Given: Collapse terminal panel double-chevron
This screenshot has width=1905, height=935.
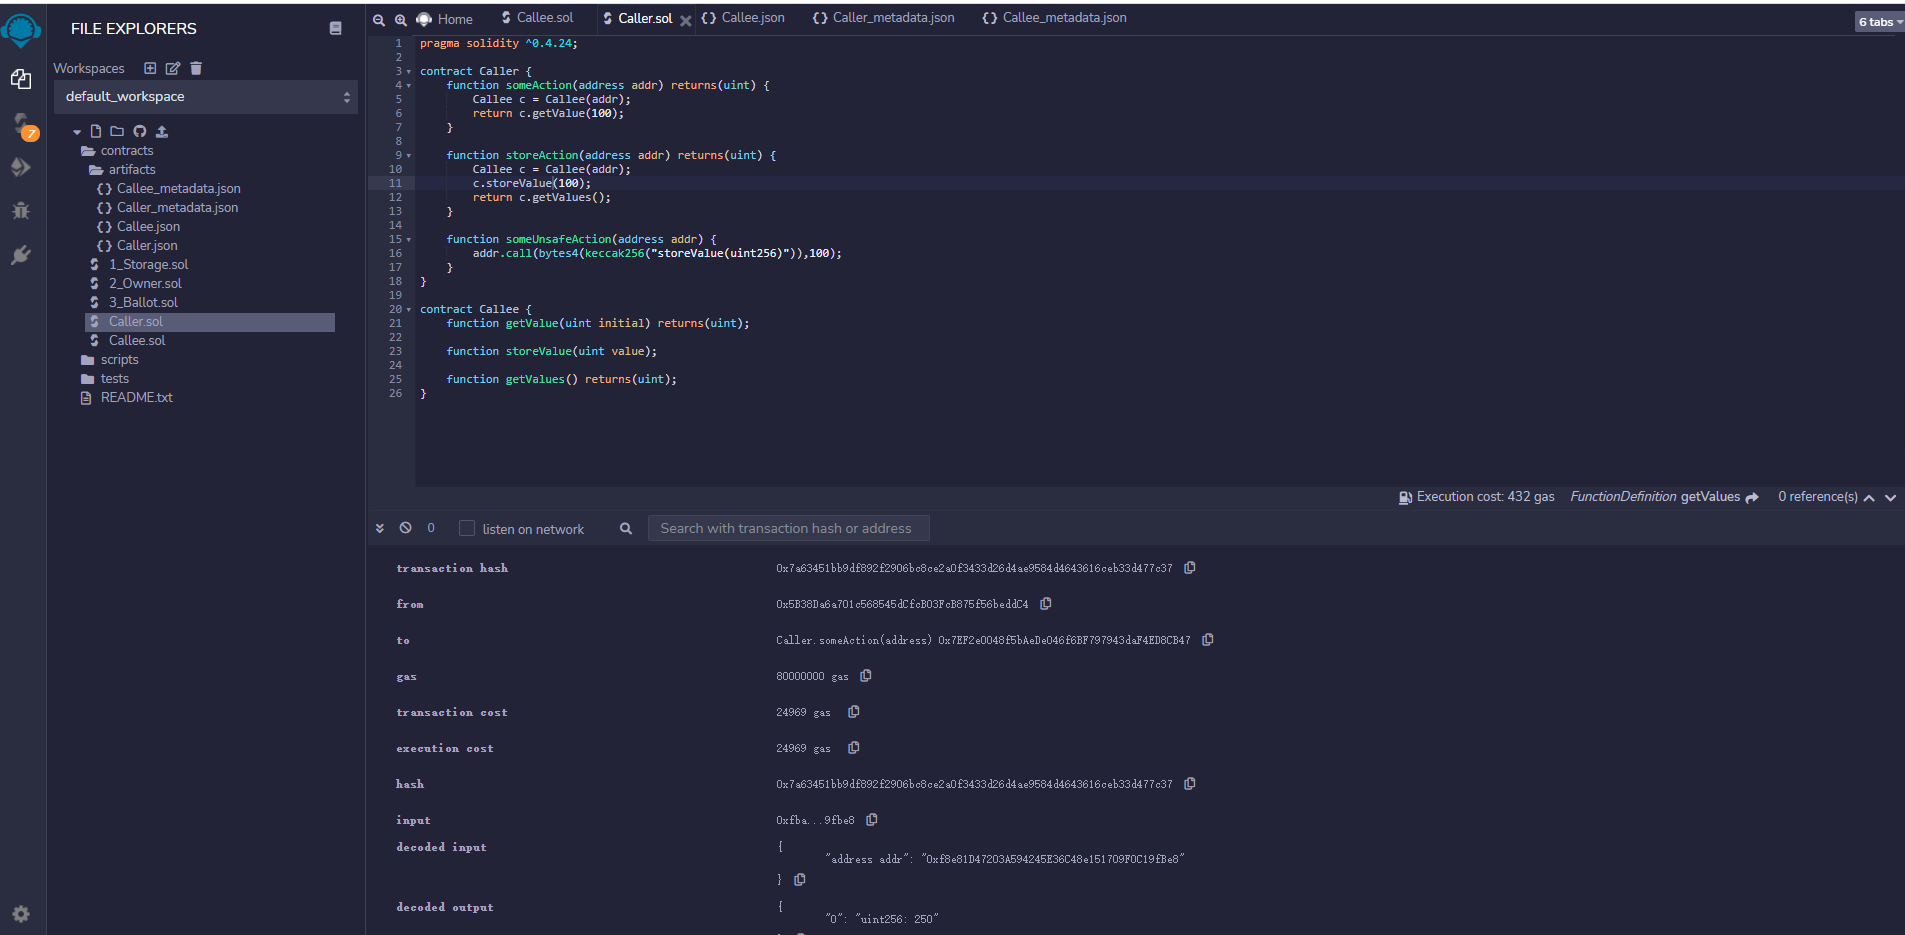Looking at the screenshot, I should 380,528.
